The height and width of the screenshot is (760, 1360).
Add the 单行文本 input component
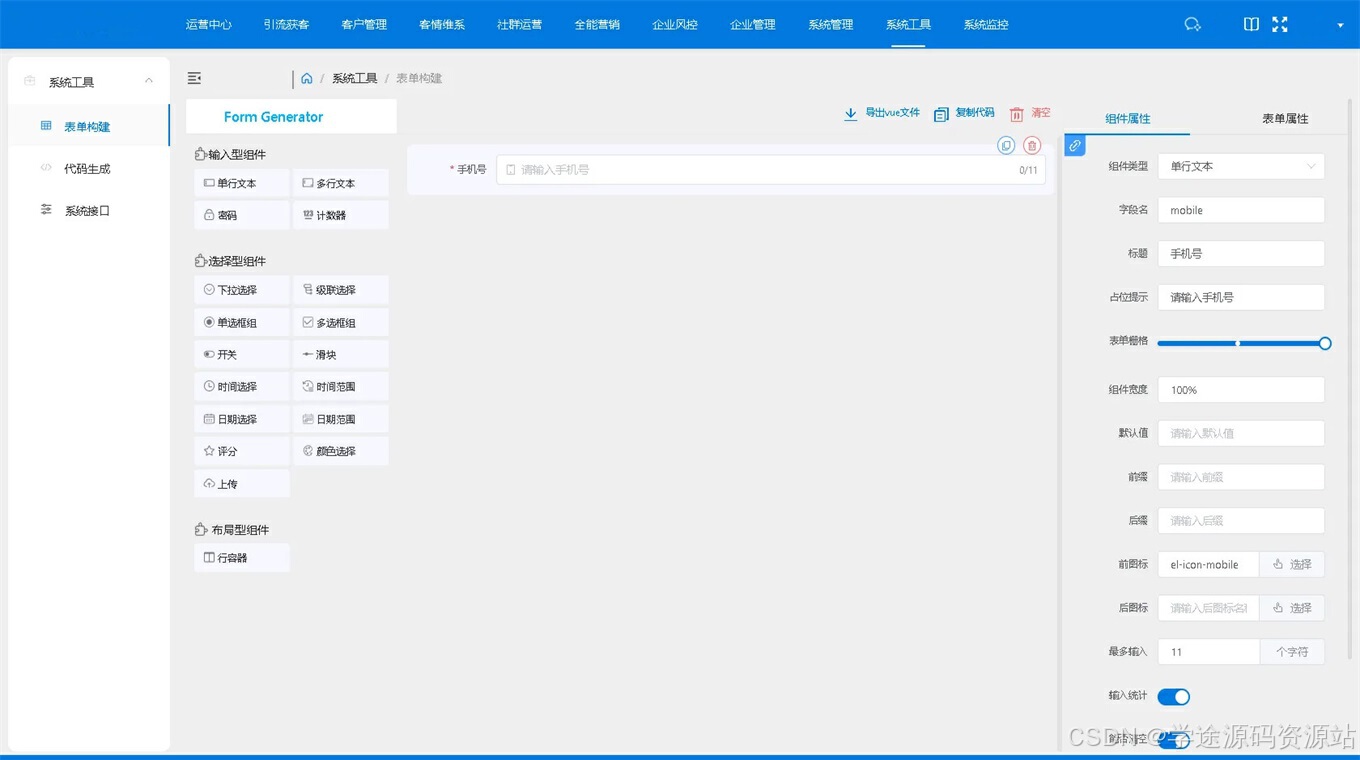click(242, 184)
